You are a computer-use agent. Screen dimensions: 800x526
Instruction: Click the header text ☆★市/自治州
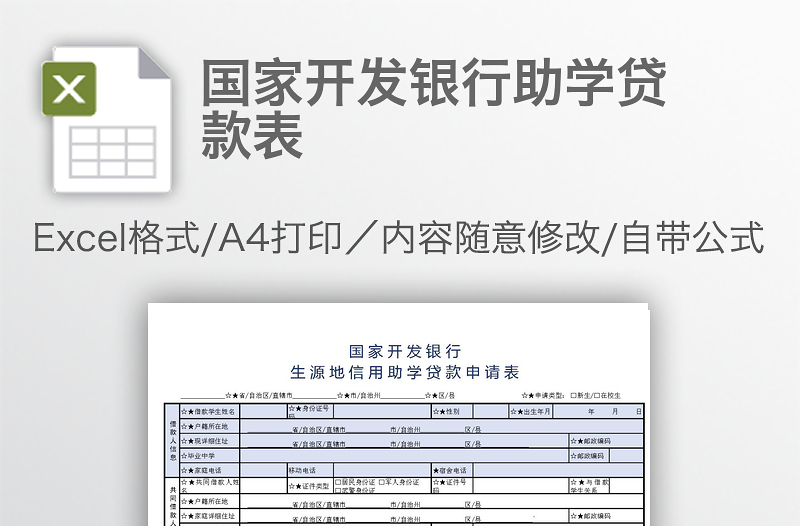(x=358, y=395)
